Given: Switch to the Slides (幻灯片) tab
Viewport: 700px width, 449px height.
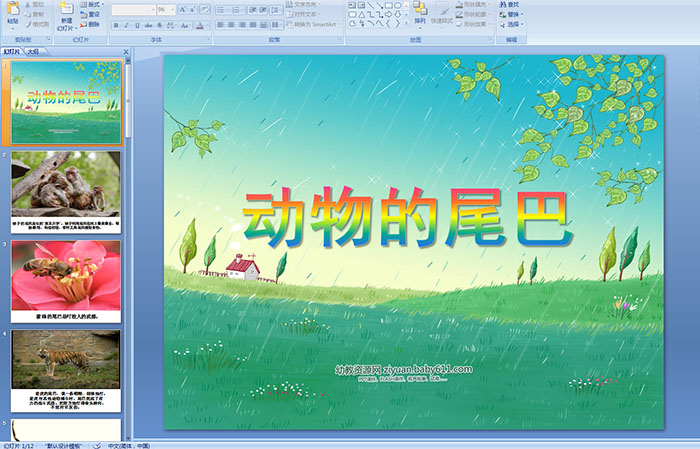Looking at the screenshot, I should pyautogui.click(x=11, y=49).
